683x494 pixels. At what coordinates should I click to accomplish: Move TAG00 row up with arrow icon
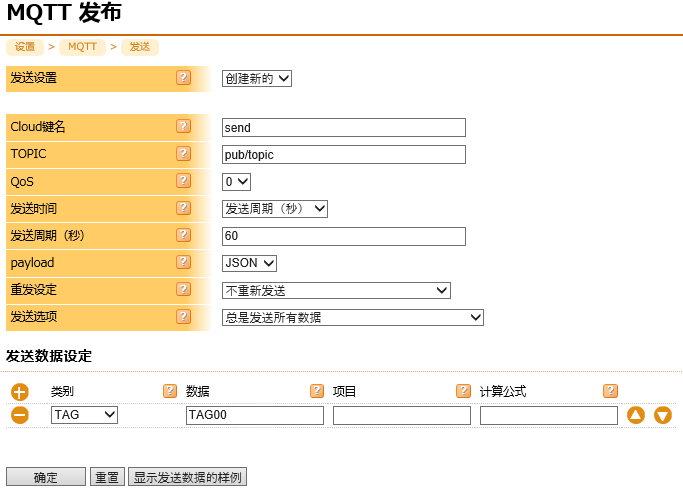[x=636, y=415]
